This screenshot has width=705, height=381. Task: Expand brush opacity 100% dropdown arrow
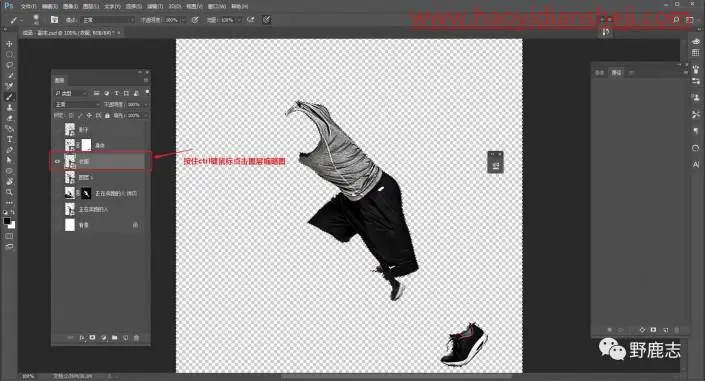coord(183,20)
